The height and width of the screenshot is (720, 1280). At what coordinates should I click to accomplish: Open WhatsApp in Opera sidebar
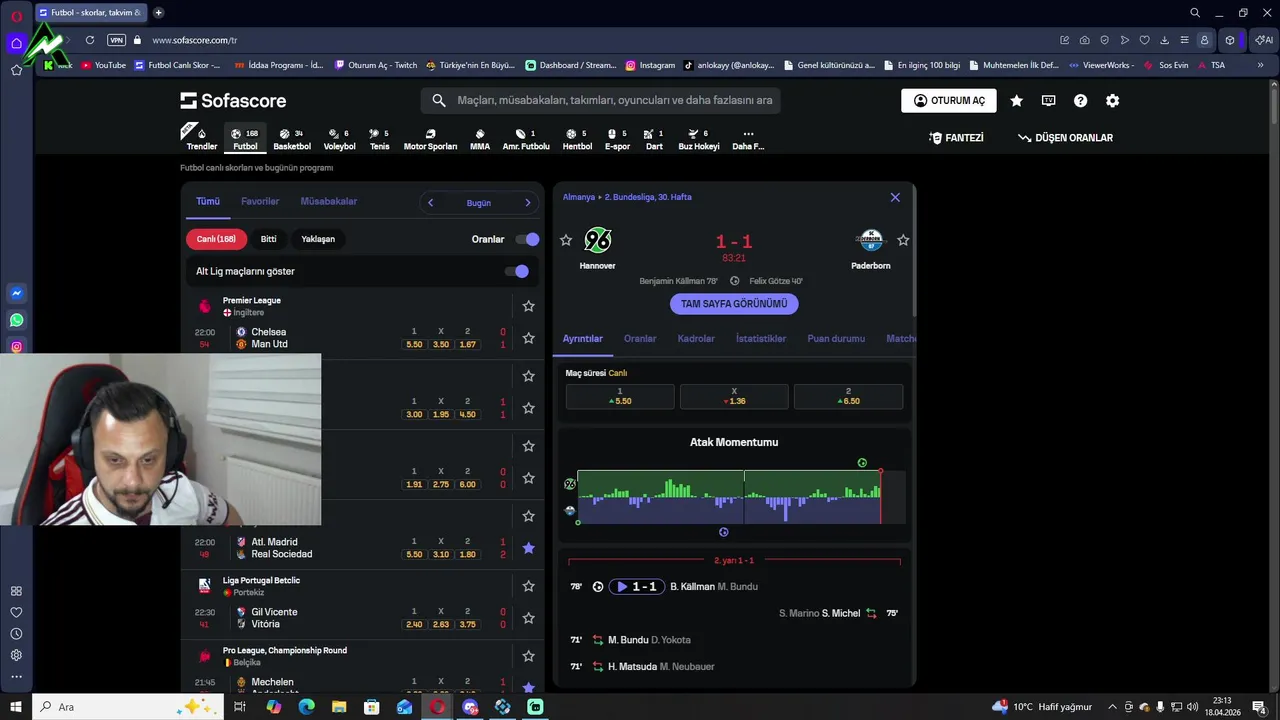16,320
